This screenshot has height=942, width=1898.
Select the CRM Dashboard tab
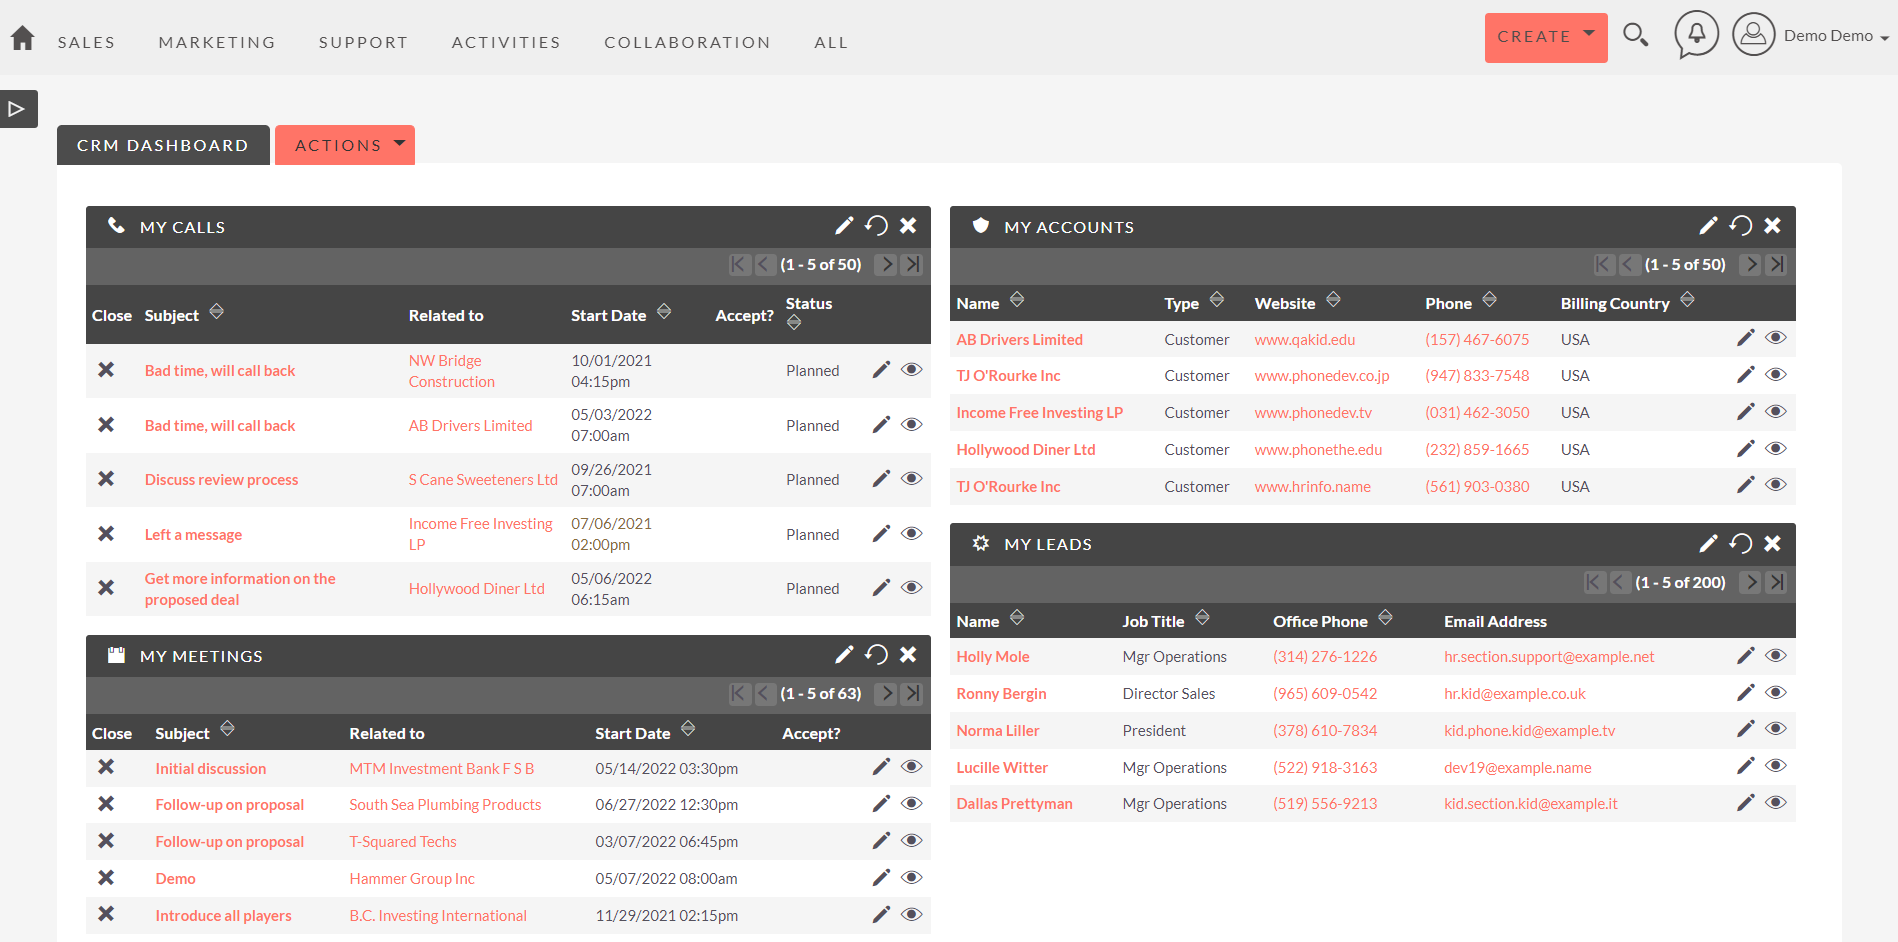click(x=163, y=145)
